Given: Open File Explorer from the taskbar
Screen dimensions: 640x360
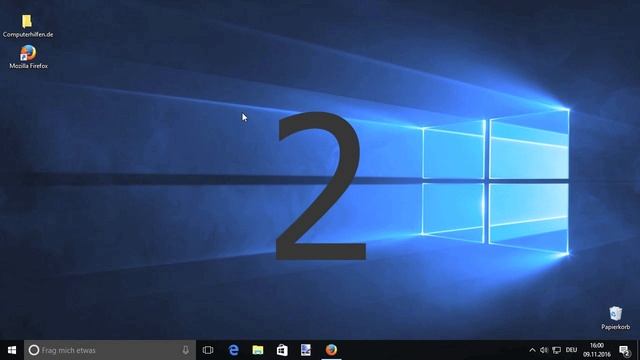Looking at the screenshot, I should point(258,350).
